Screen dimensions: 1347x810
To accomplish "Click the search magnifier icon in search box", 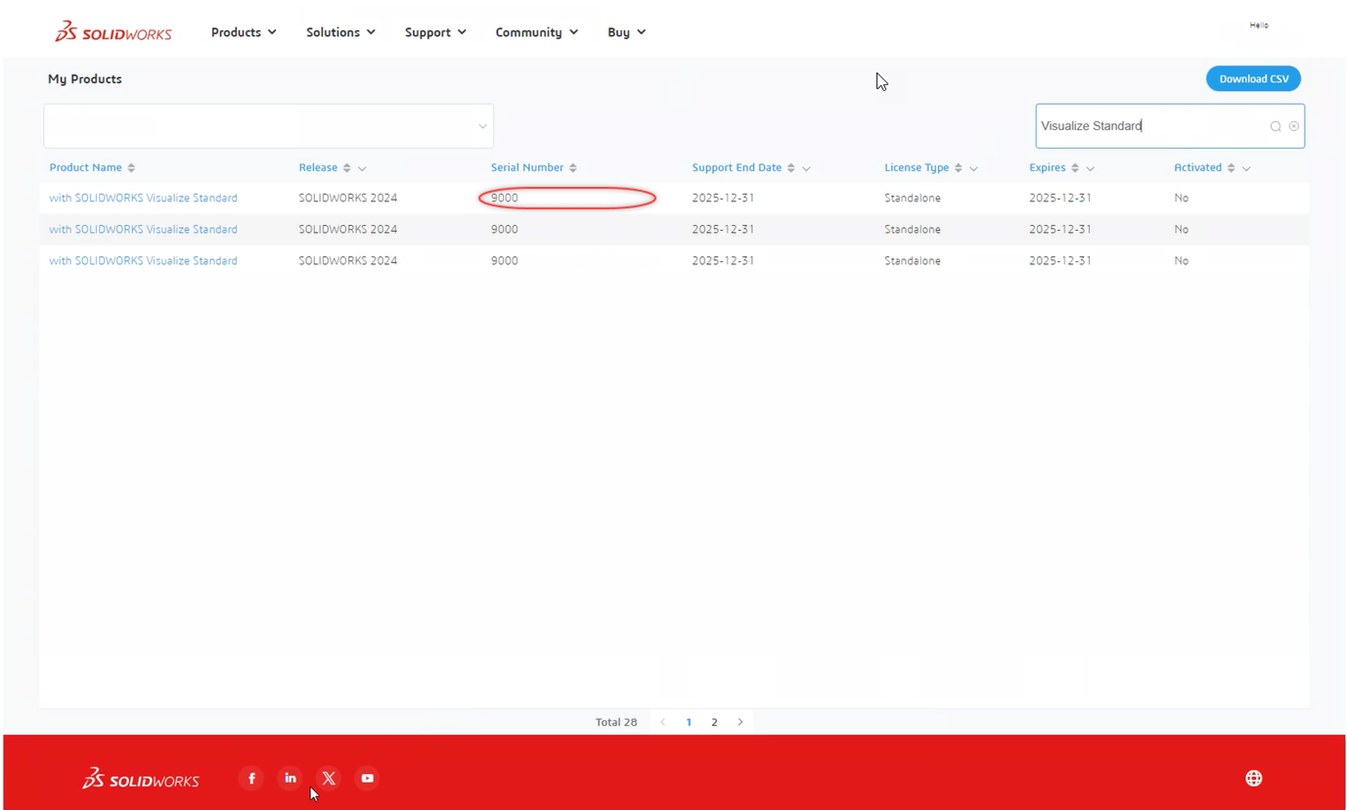I will [x=1276, y=126].
